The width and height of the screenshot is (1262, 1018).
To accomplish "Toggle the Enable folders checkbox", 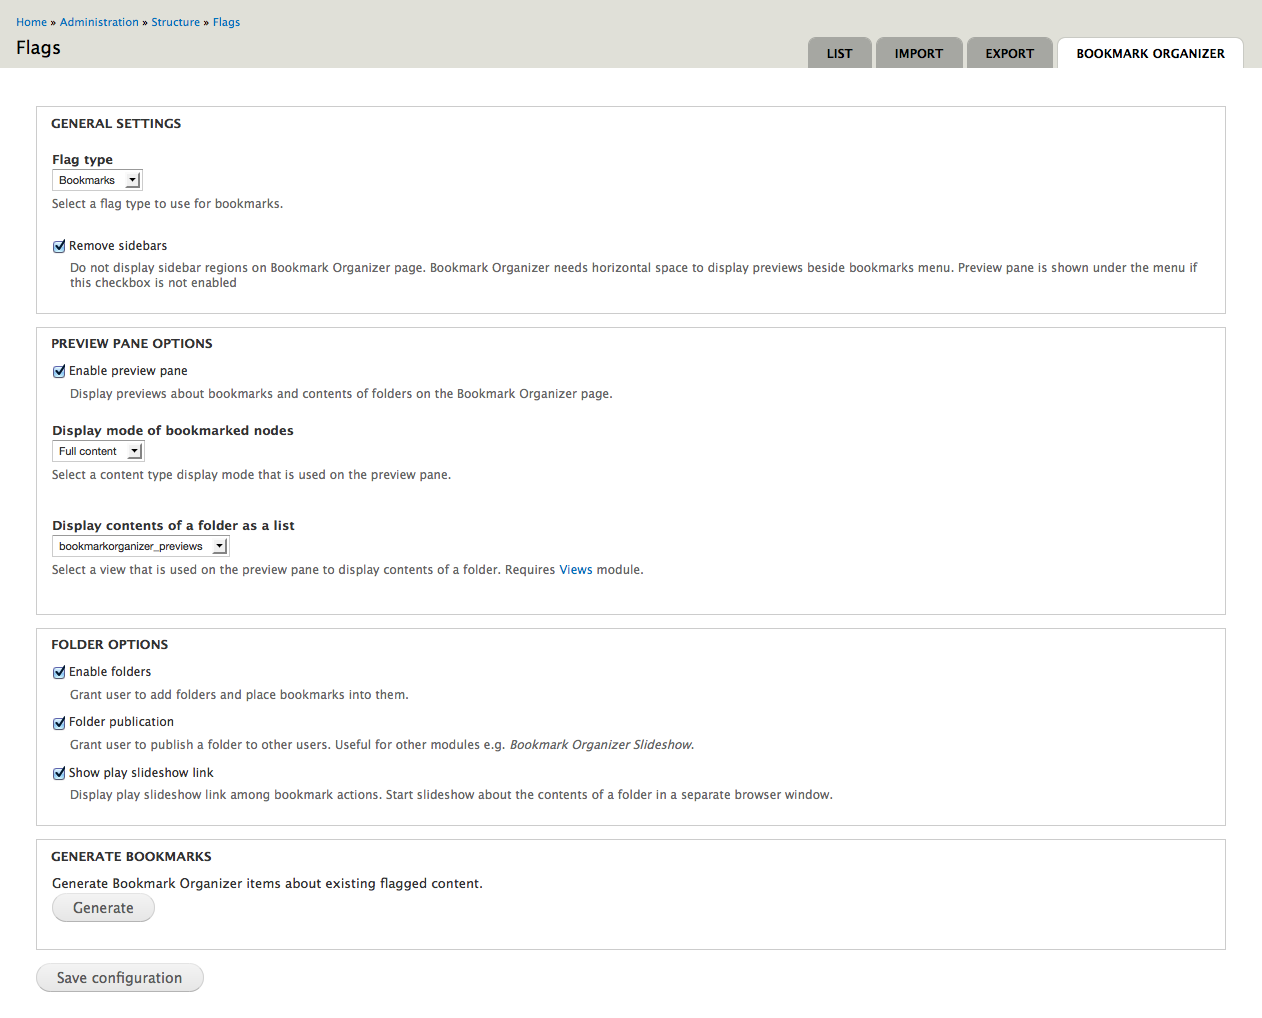I will coord(59,672).
